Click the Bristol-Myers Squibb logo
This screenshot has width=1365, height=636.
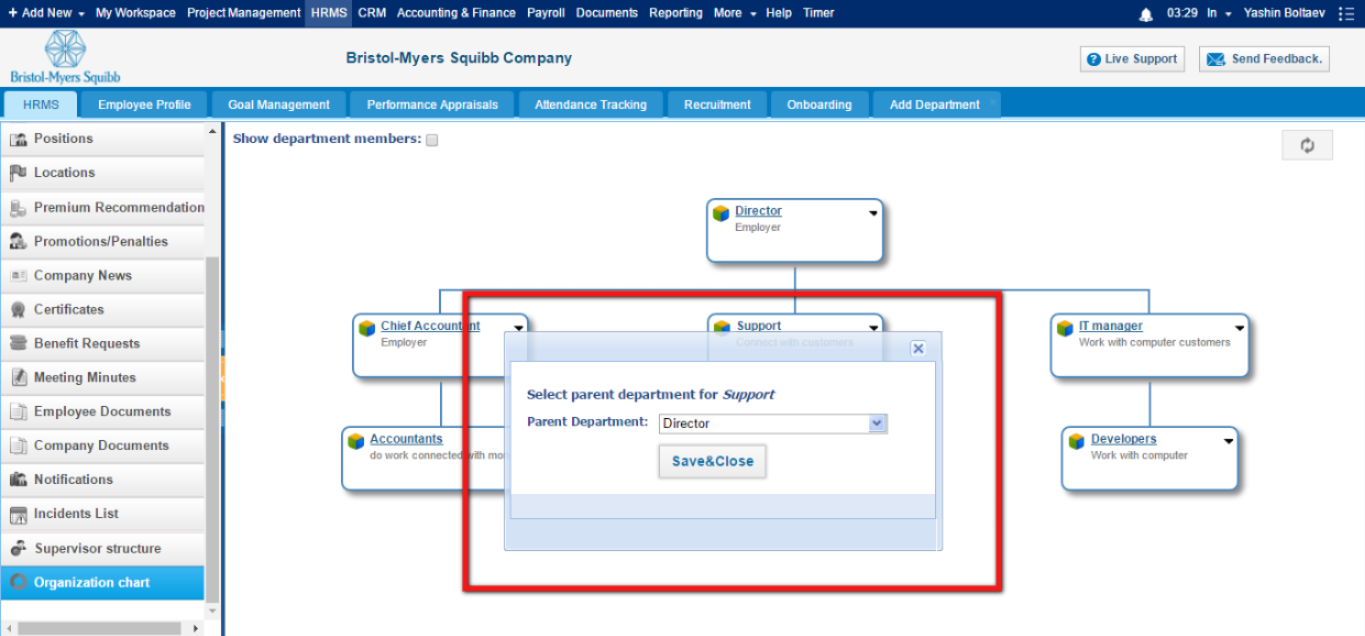[x=65, y=57]
